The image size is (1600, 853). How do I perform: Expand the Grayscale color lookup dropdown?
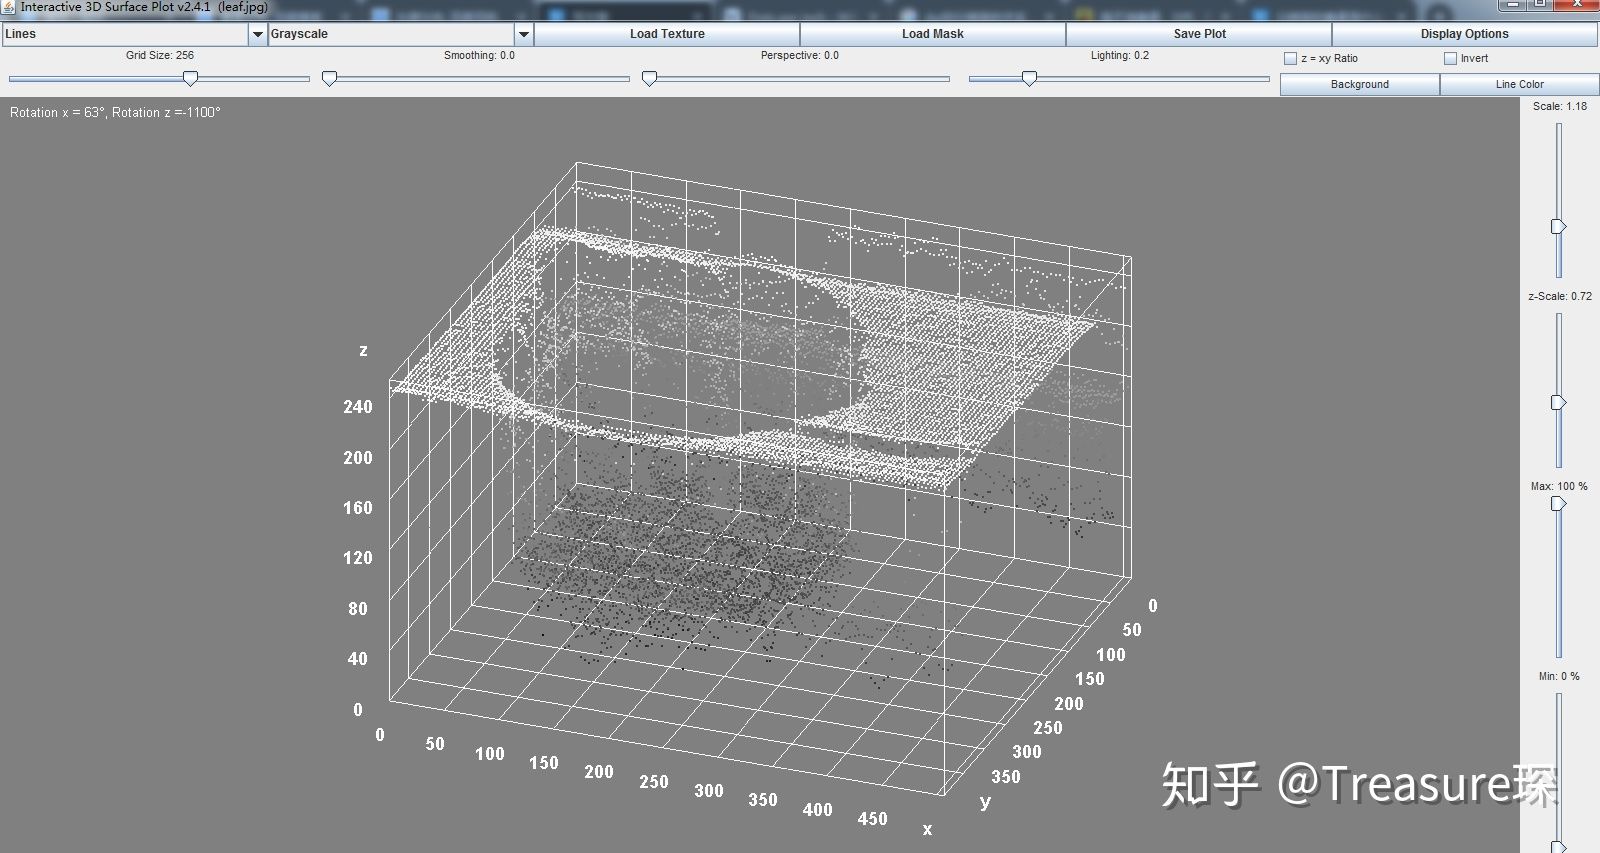tap(400, 34)
